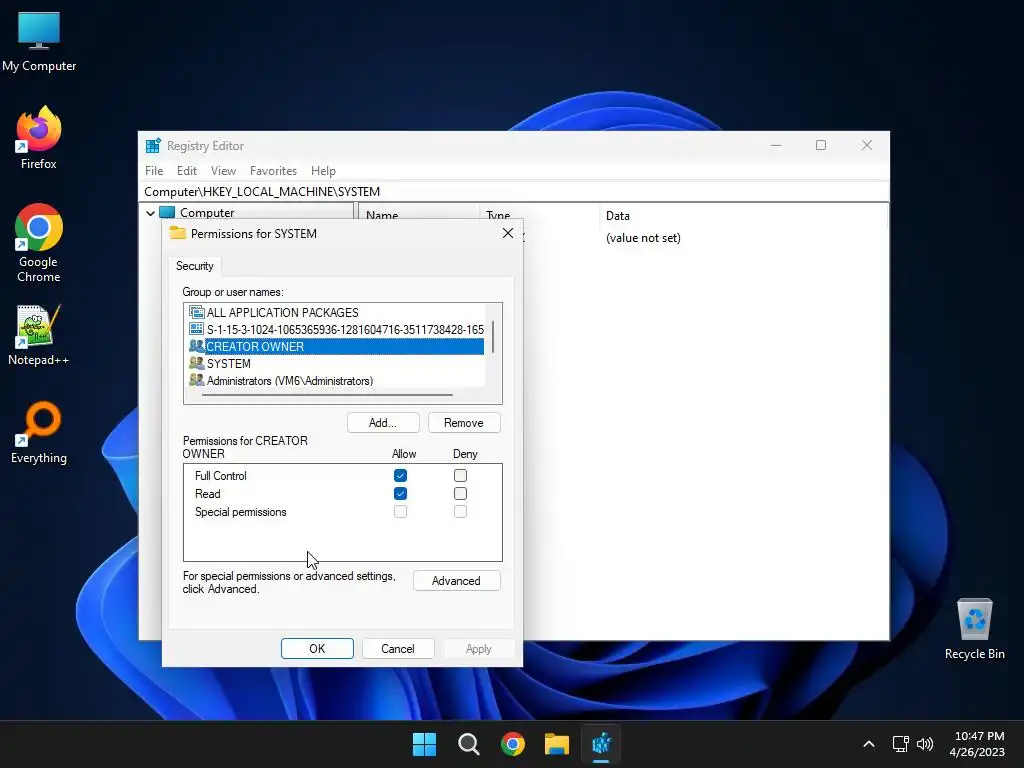Image resolution: width=1024 pixels, height=768 pixels.
Task: Select the Security tab
Action: [195, 266]
